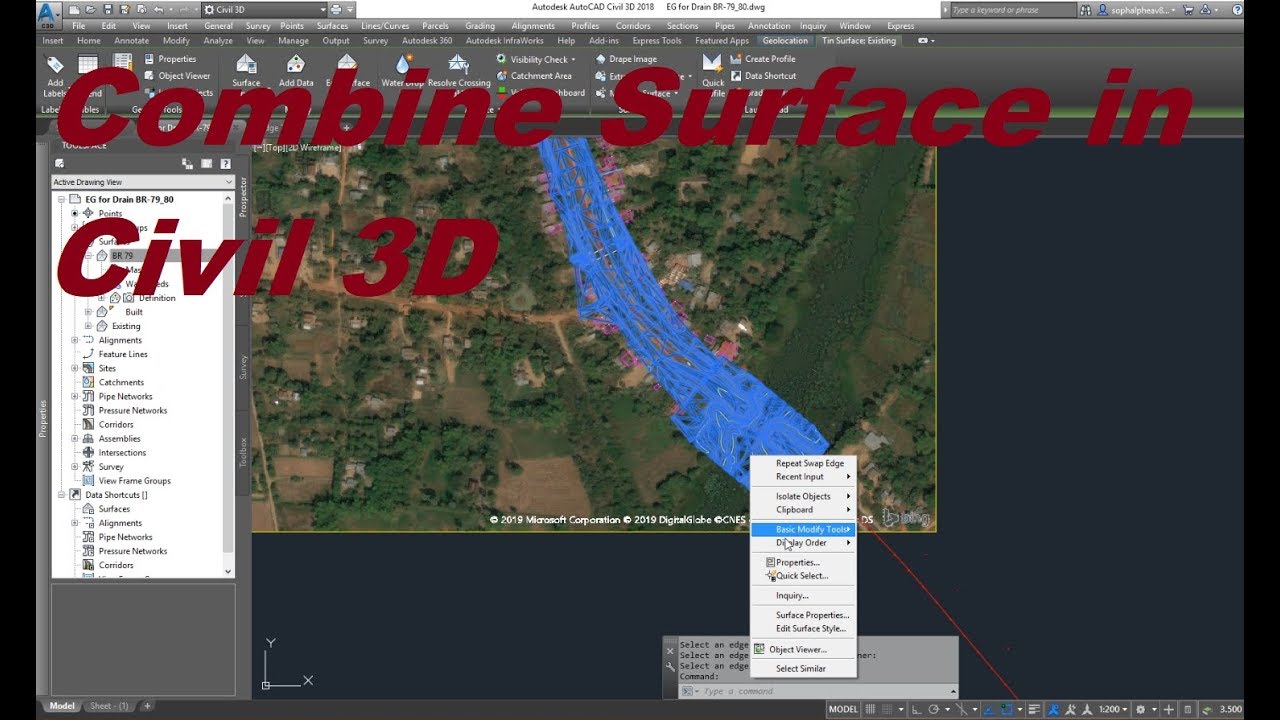Image resolution: width=1280 pixels, height=720 pixels.
Task: Click the binoculars search icon
Action: (1086, 10)
